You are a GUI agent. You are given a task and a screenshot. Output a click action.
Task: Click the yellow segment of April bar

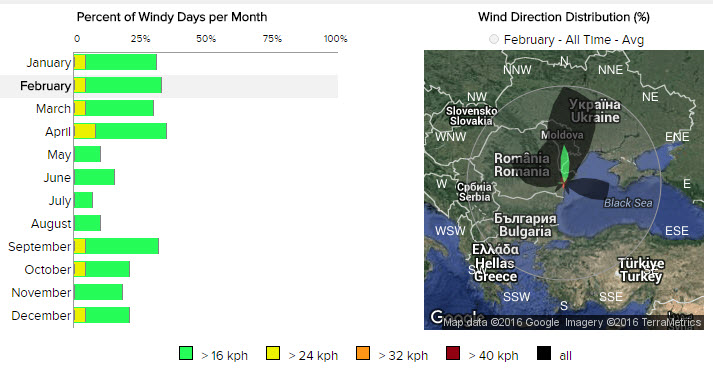coord(85,131)
